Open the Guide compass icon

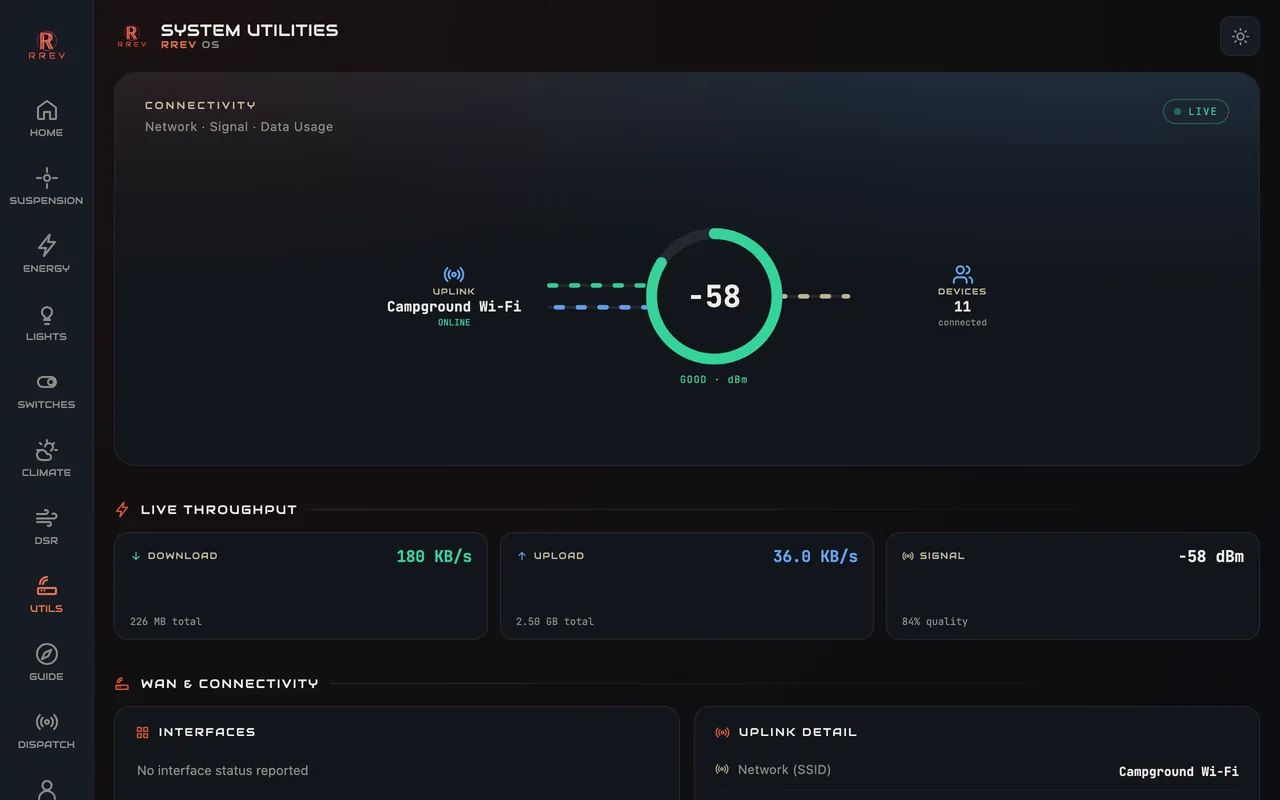[46, 654]
